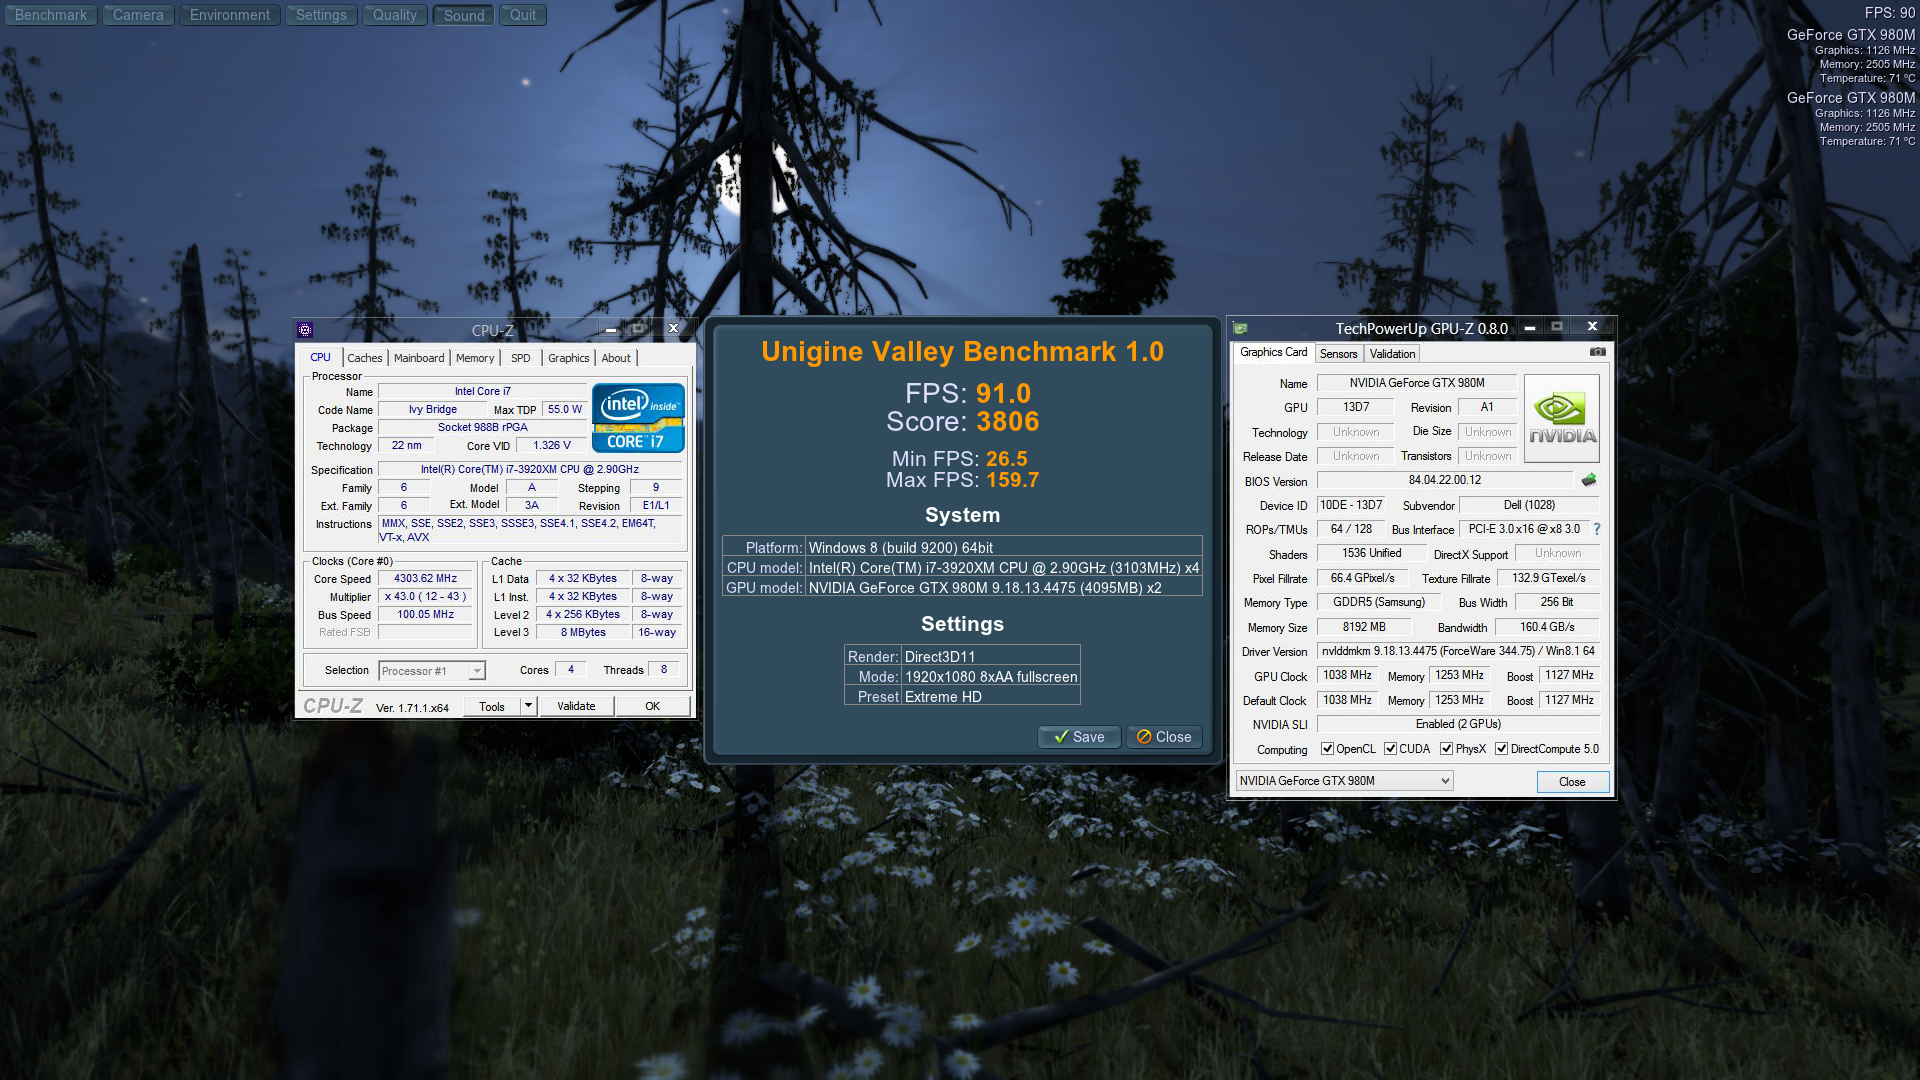Toggle the CUDA checkbox
This screenshot has width=1920, height=1080.
(x=1390, y=749)
